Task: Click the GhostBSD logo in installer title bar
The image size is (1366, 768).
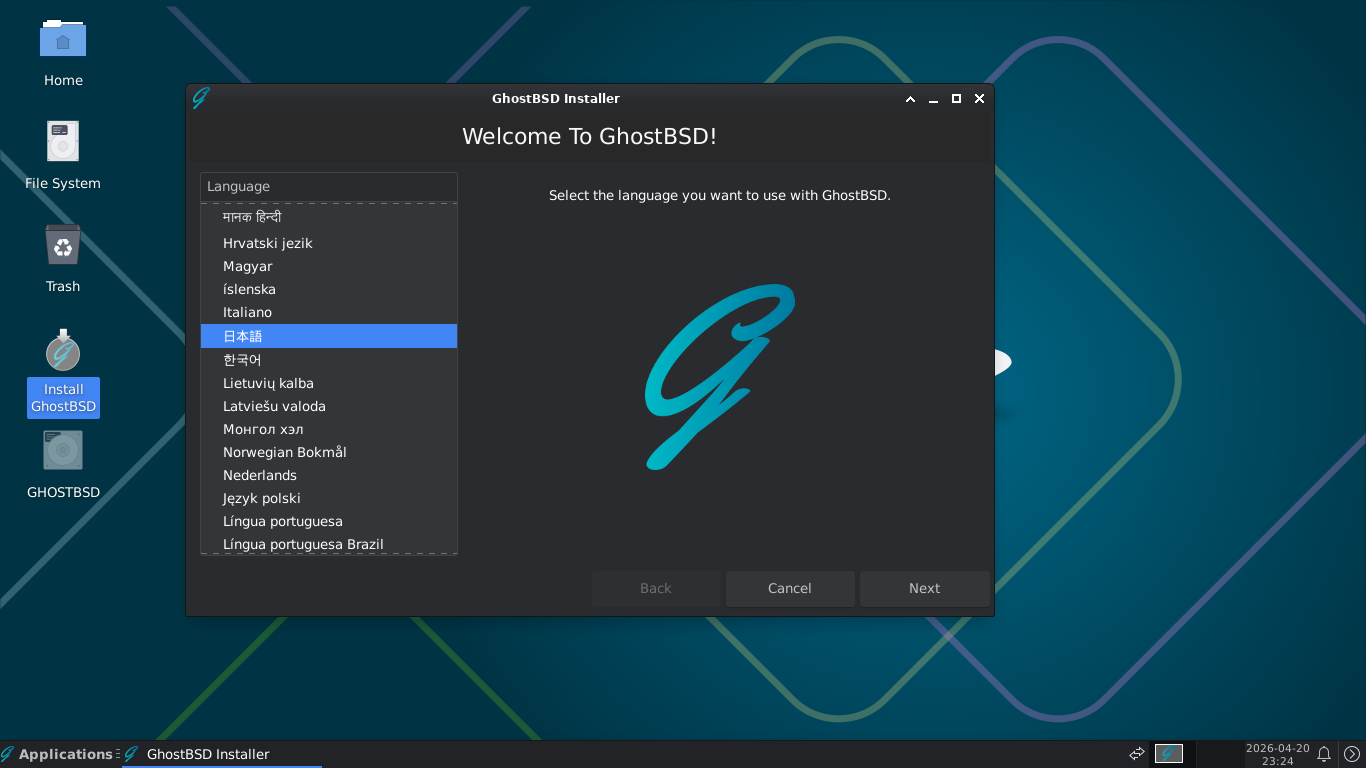Action: tap(200, 98)
